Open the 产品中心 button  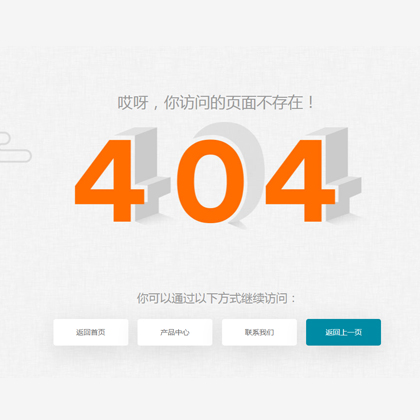[x=175, y=332]
